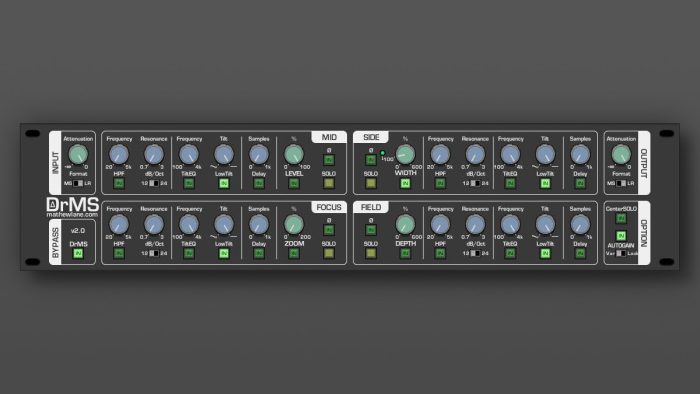Click the SIDE Resonance knob
This screenshot has height=394, width=700.
pyautogui.click(x=475, y=154)
